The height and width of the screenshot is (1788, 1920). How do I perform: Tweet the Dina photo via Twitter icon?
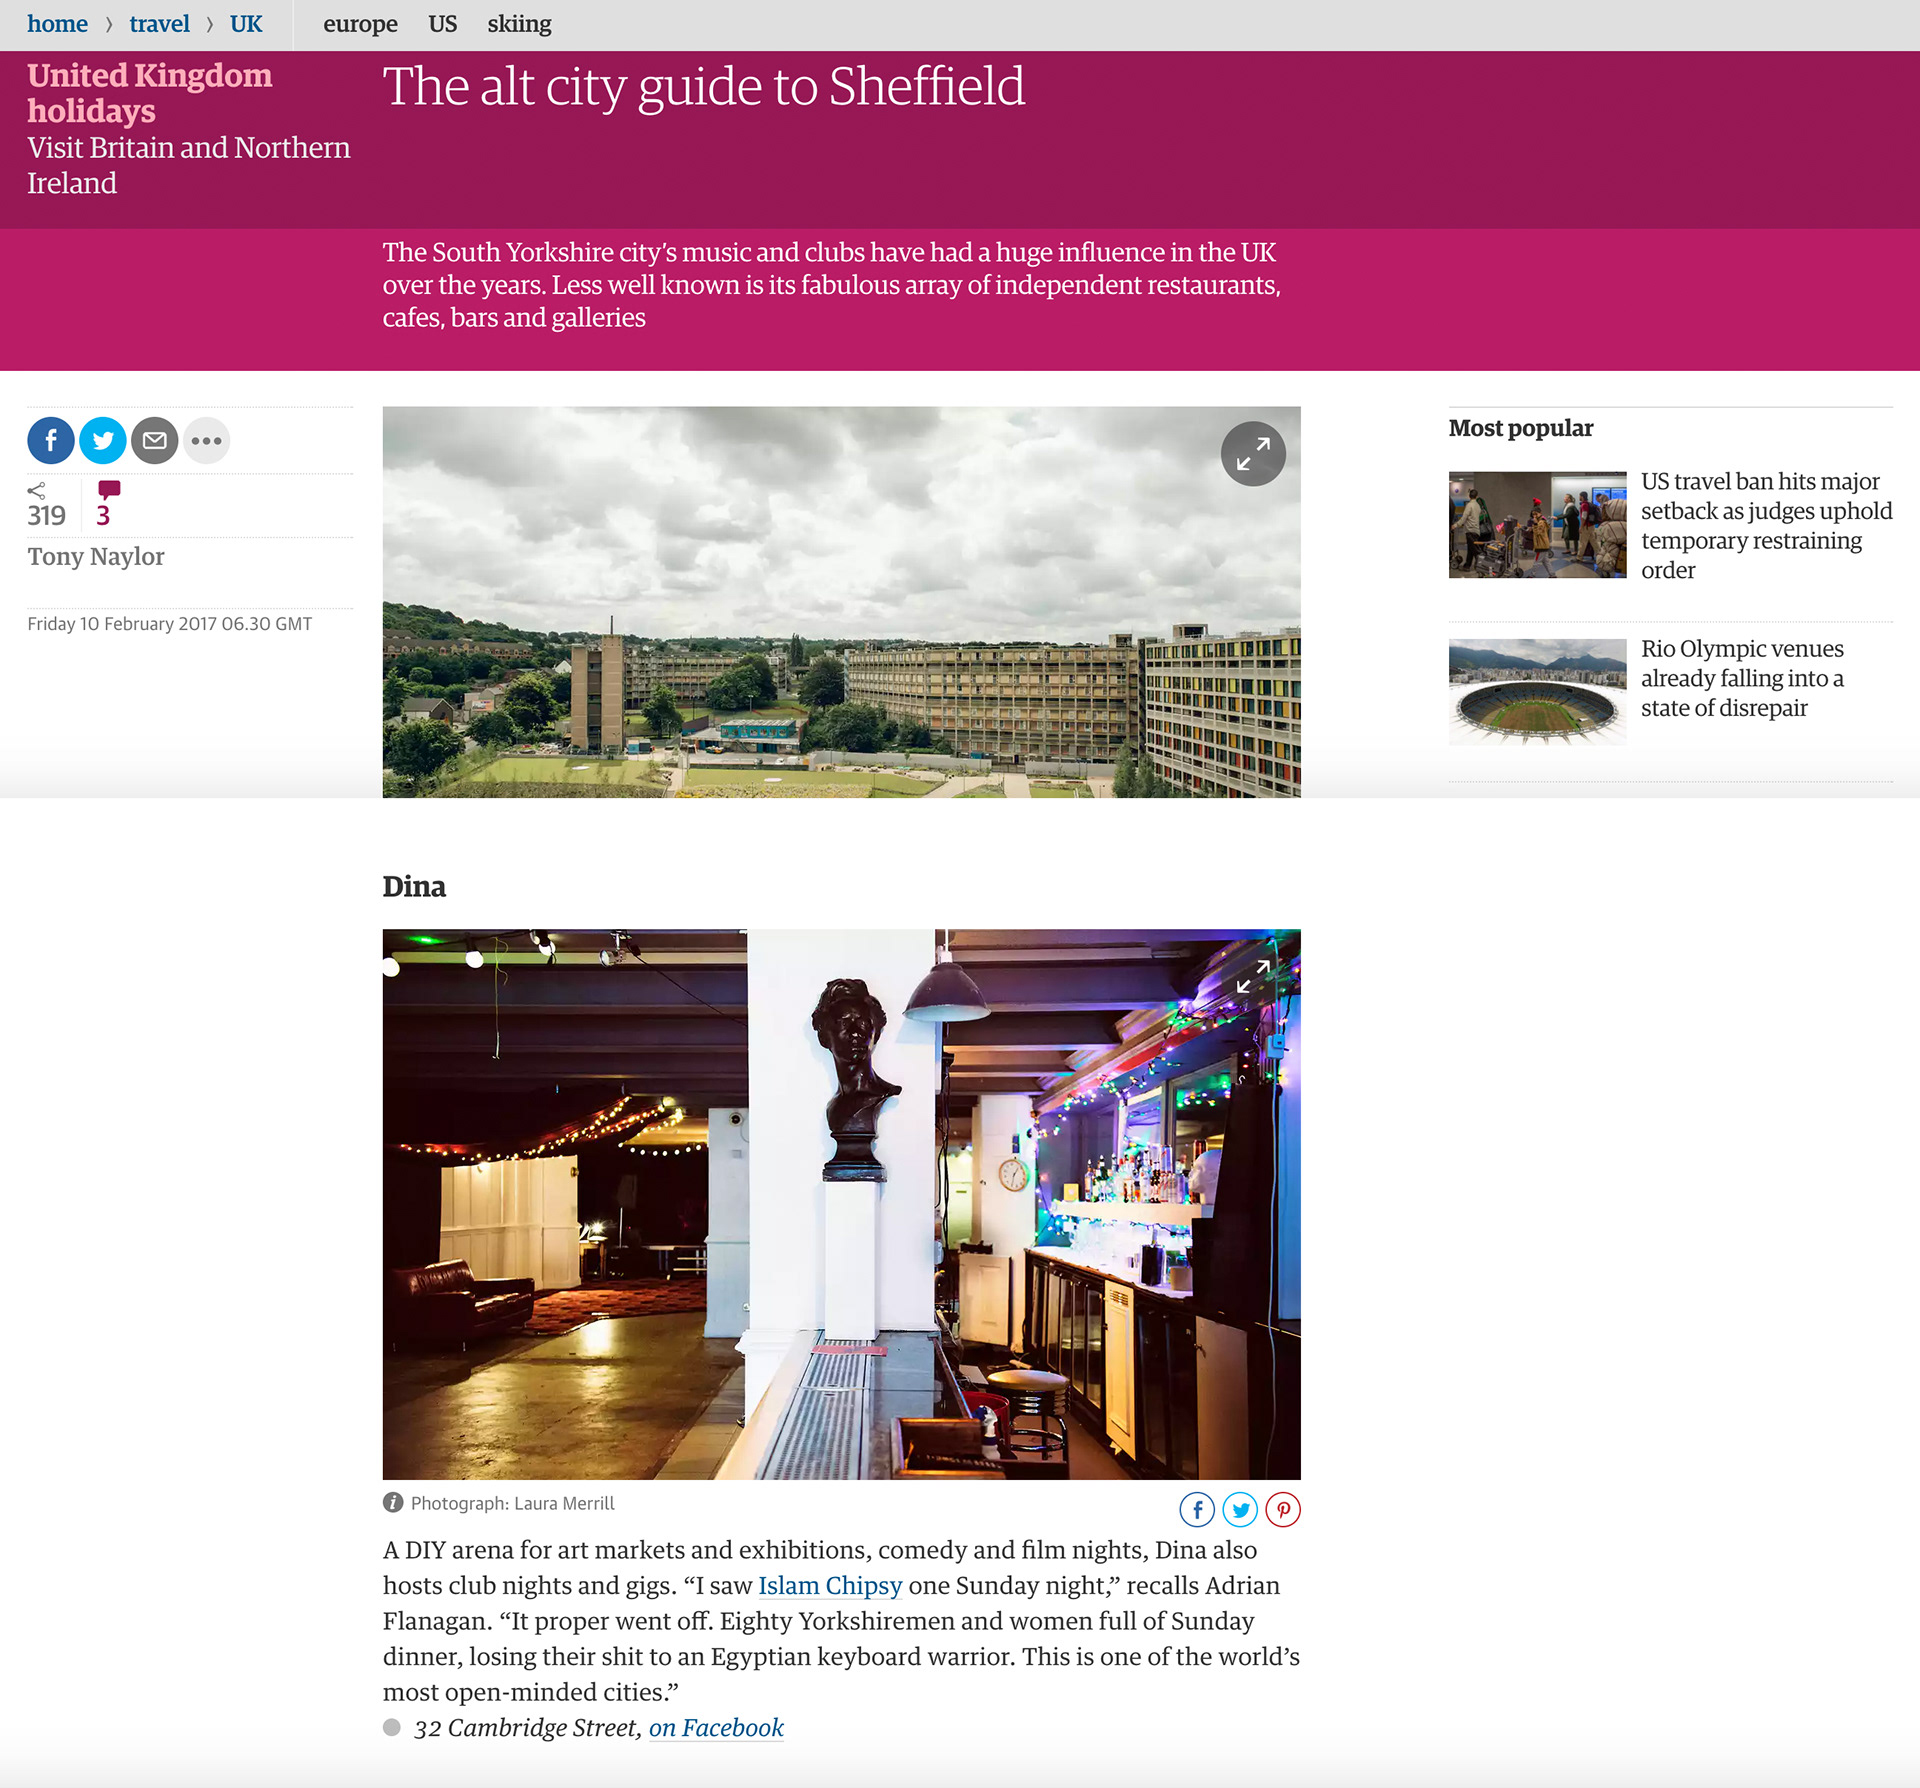[1240, 1510]
